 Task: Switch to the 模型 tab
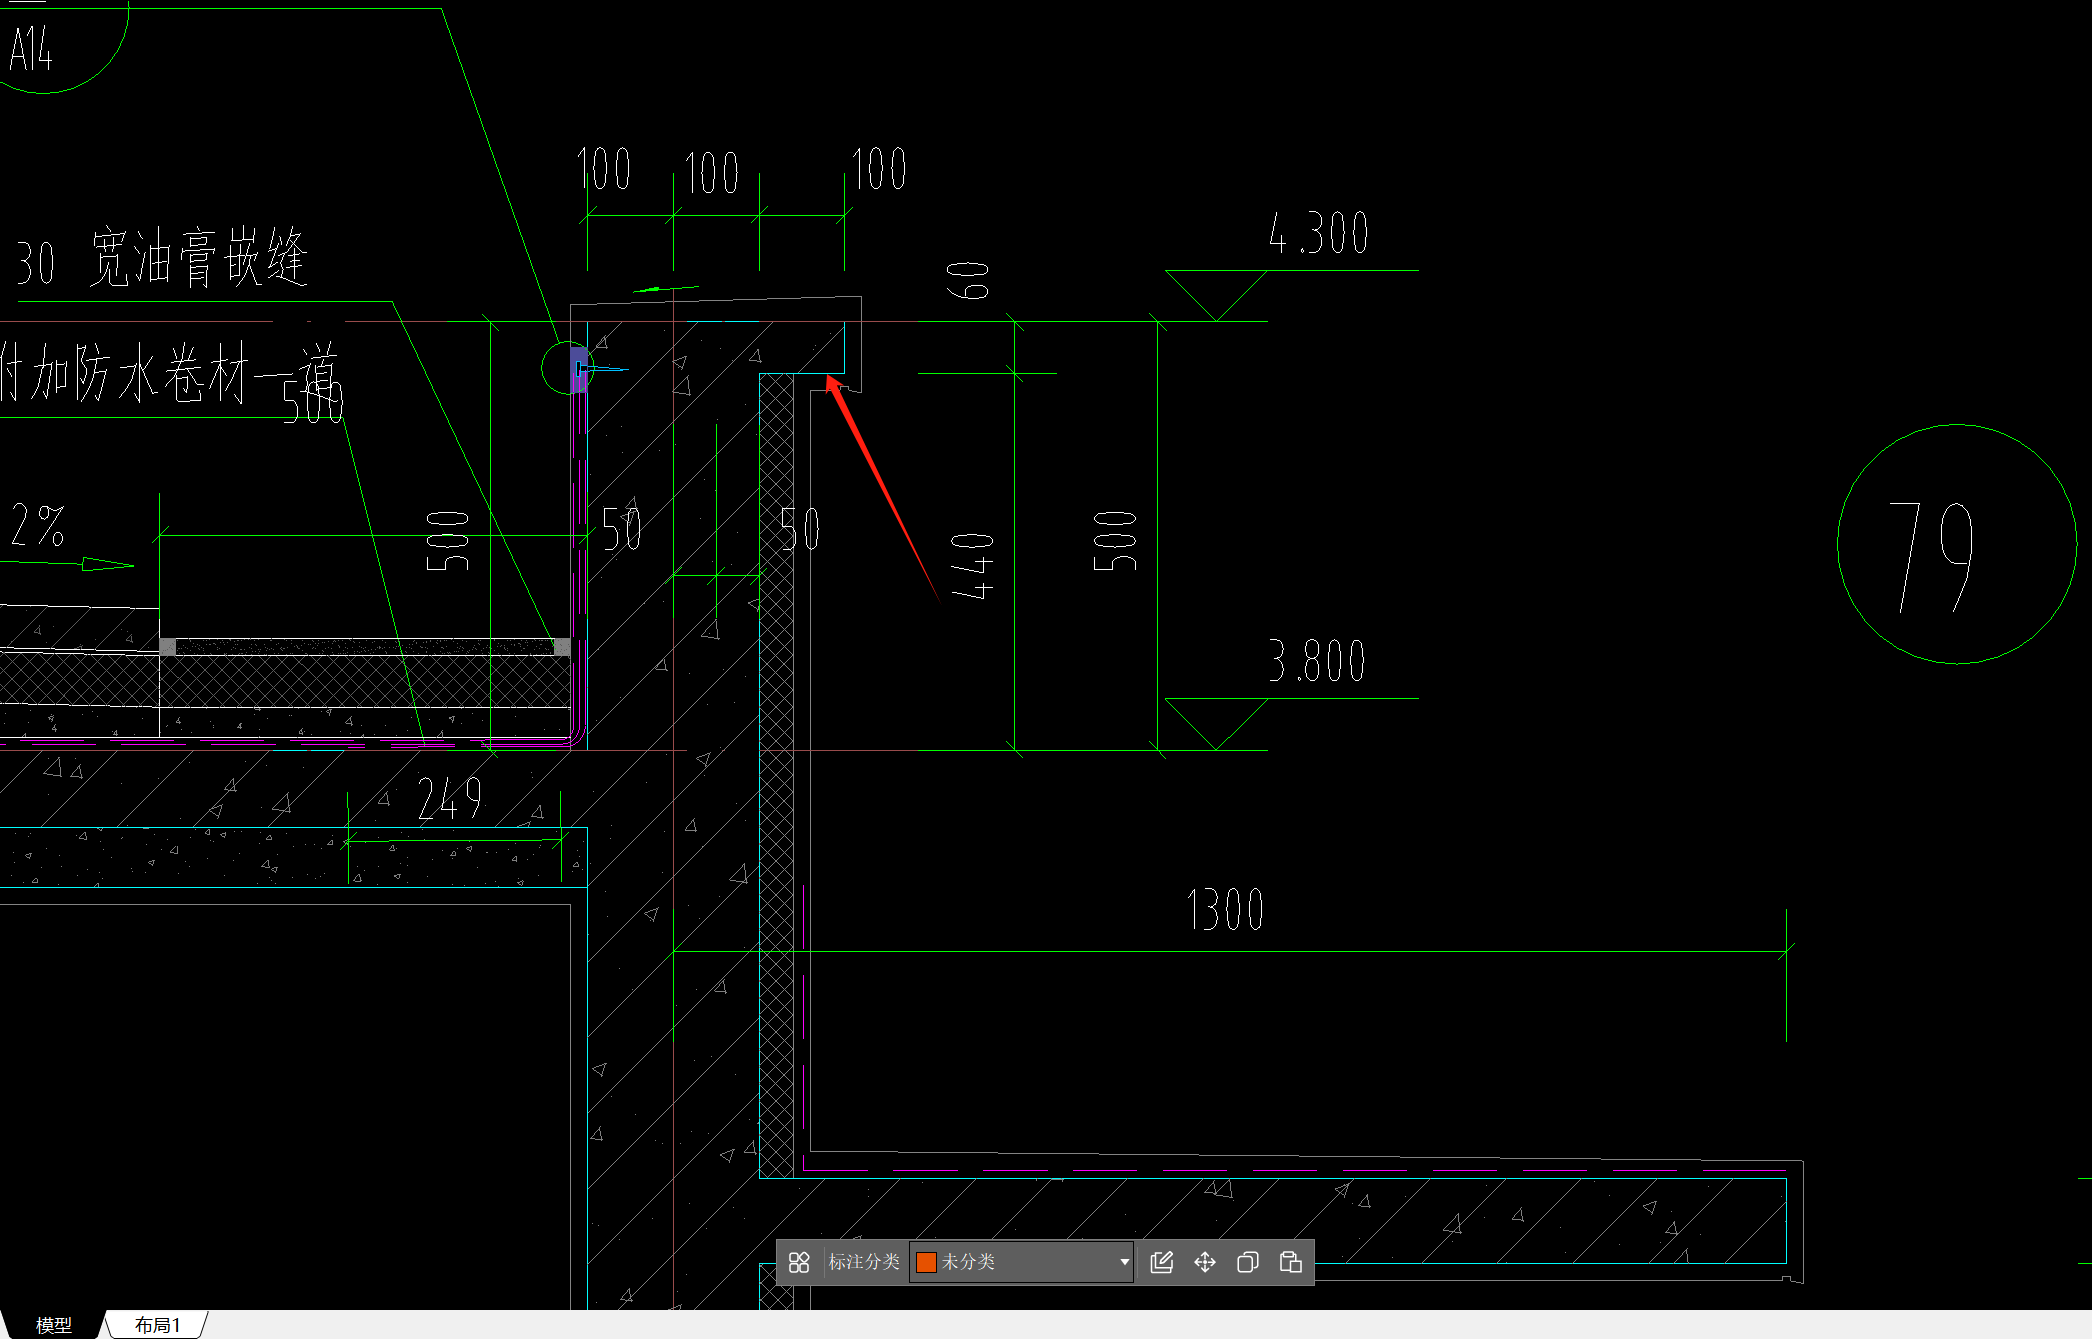53,1325
